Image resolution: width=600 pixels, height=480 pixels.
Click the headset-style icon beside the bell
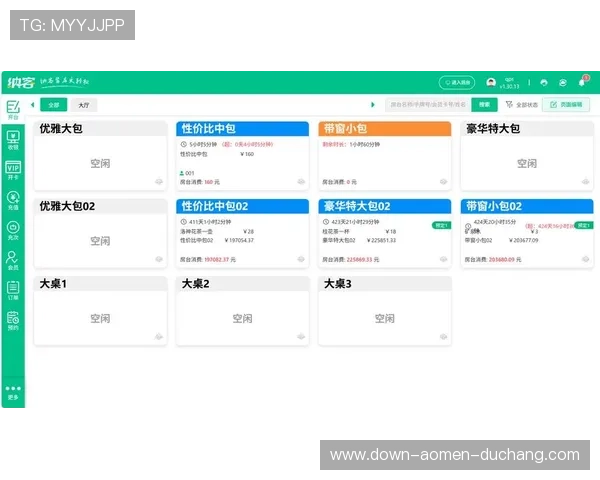544,83
